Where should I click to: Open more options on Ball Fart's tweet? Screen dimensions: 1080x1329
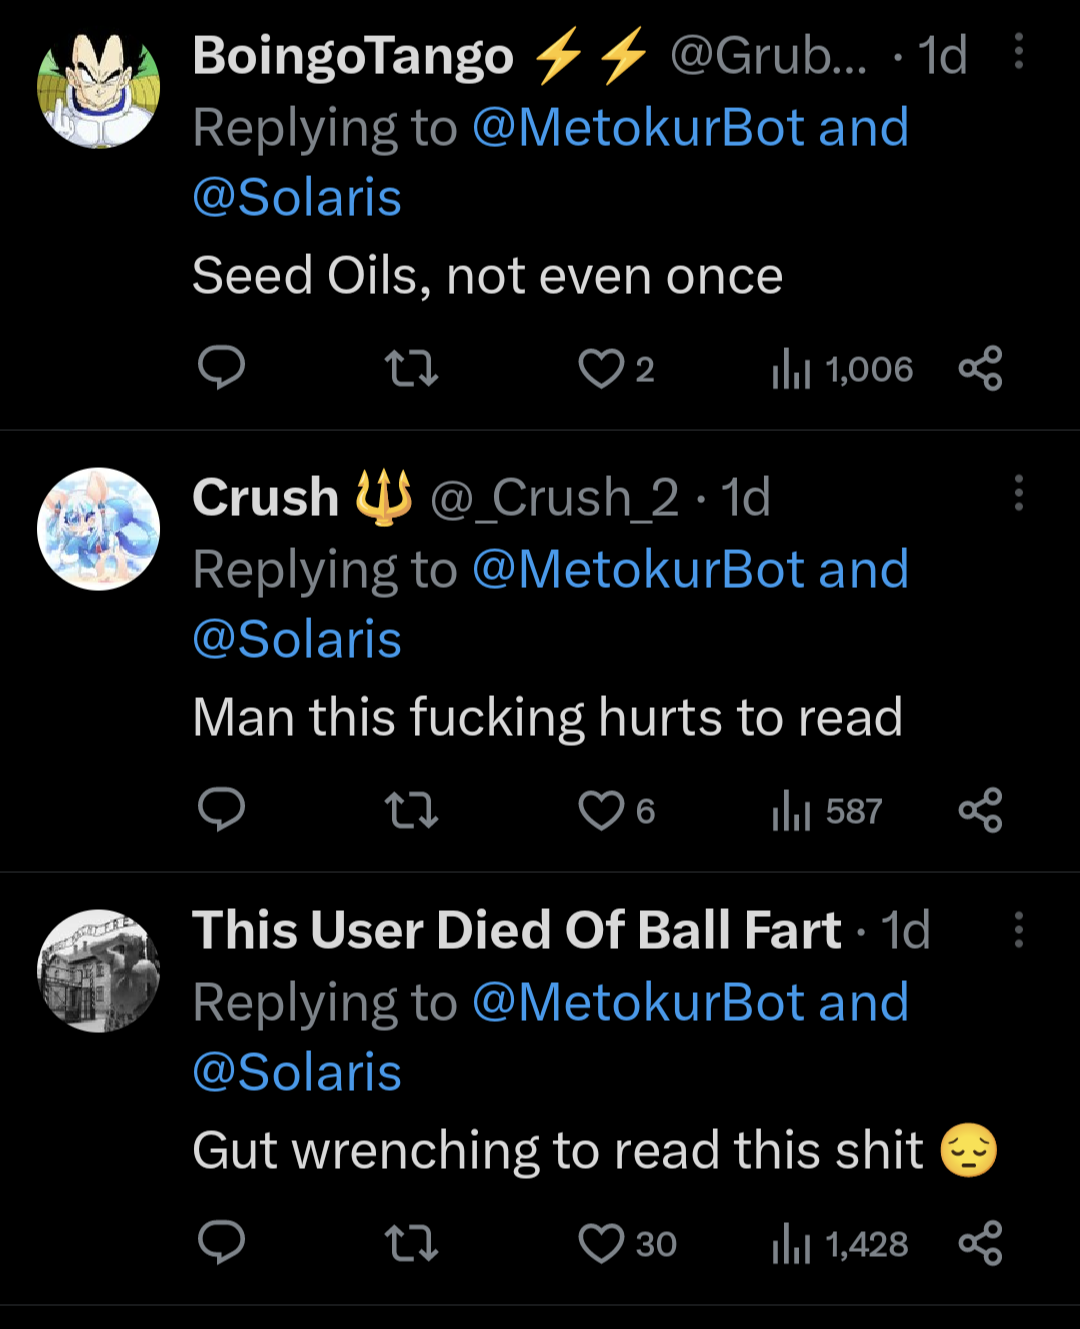click(x=1018, y=930)
